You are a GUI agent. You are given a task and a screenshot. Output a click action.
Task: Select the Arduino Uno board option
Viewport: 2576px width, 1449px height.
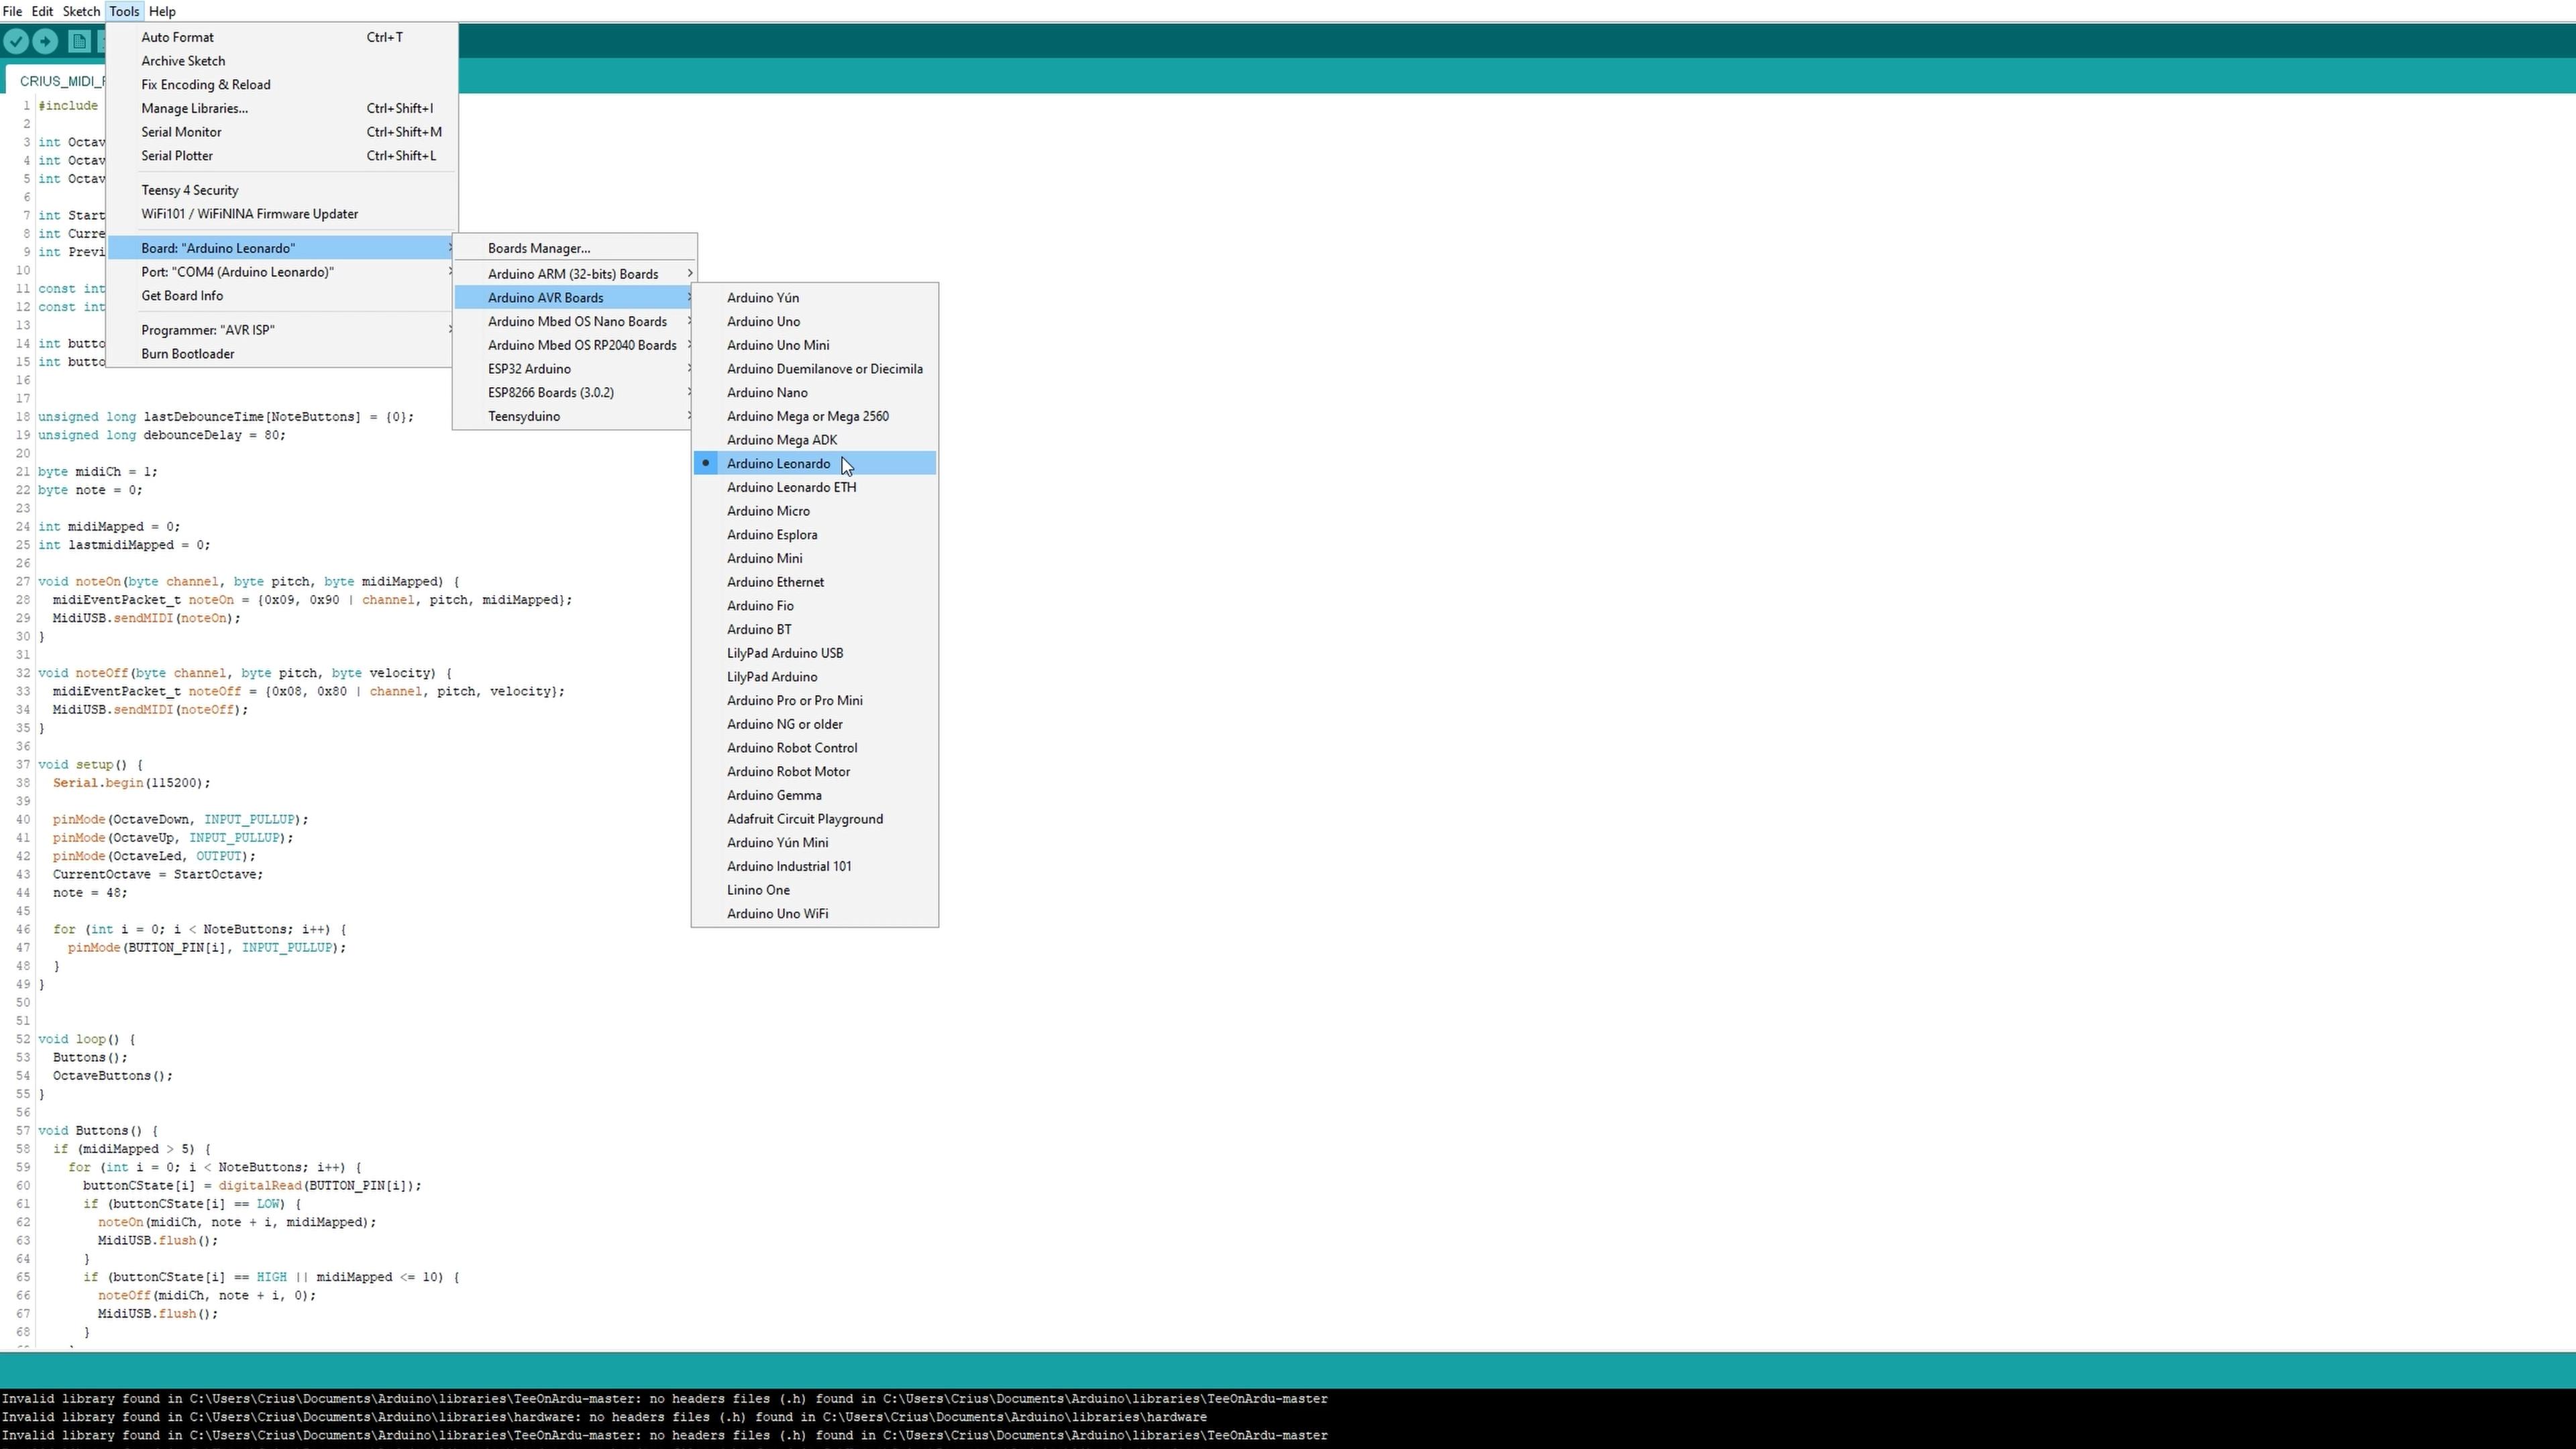[763, 321]
